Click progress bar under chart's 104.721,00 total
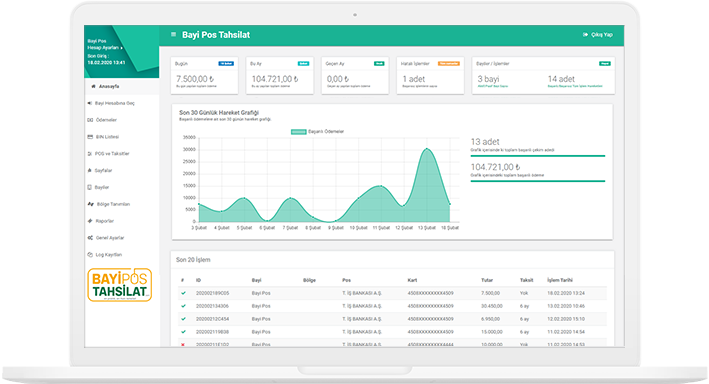The image size is (709, 384). click(538, 181)
